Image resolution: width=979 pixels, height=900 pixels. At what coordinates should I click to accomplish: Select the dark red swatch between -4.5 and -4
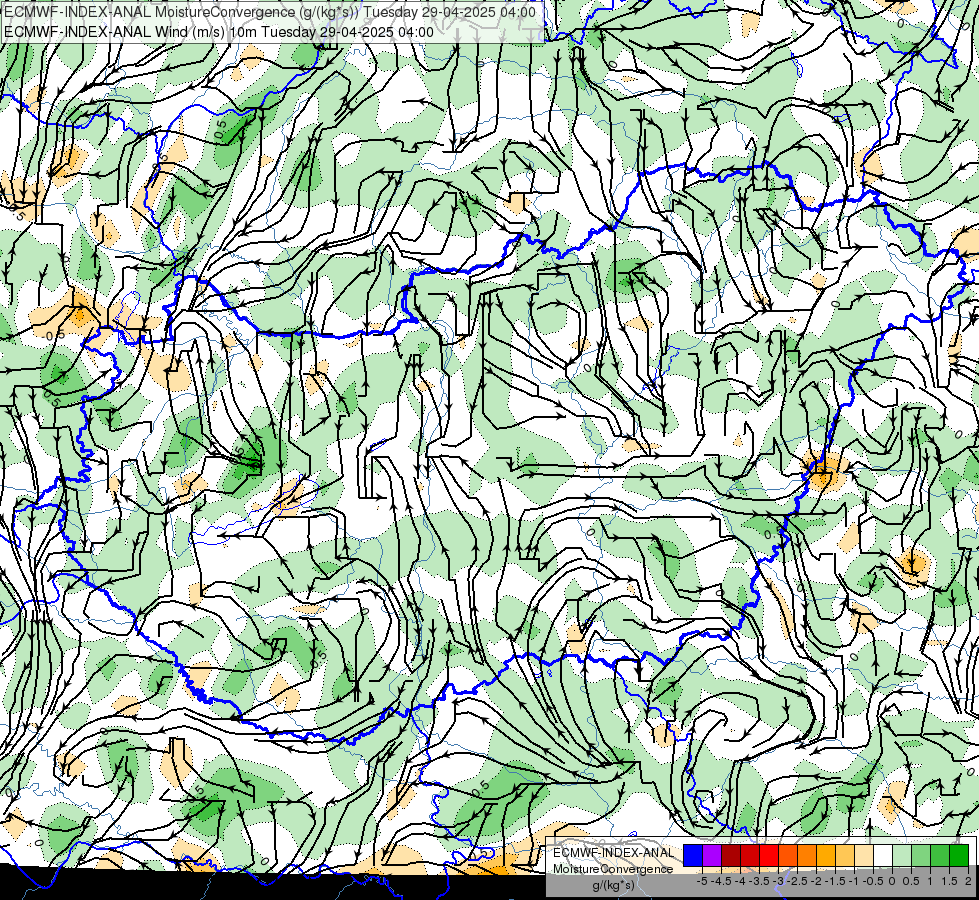click(731, 856)
